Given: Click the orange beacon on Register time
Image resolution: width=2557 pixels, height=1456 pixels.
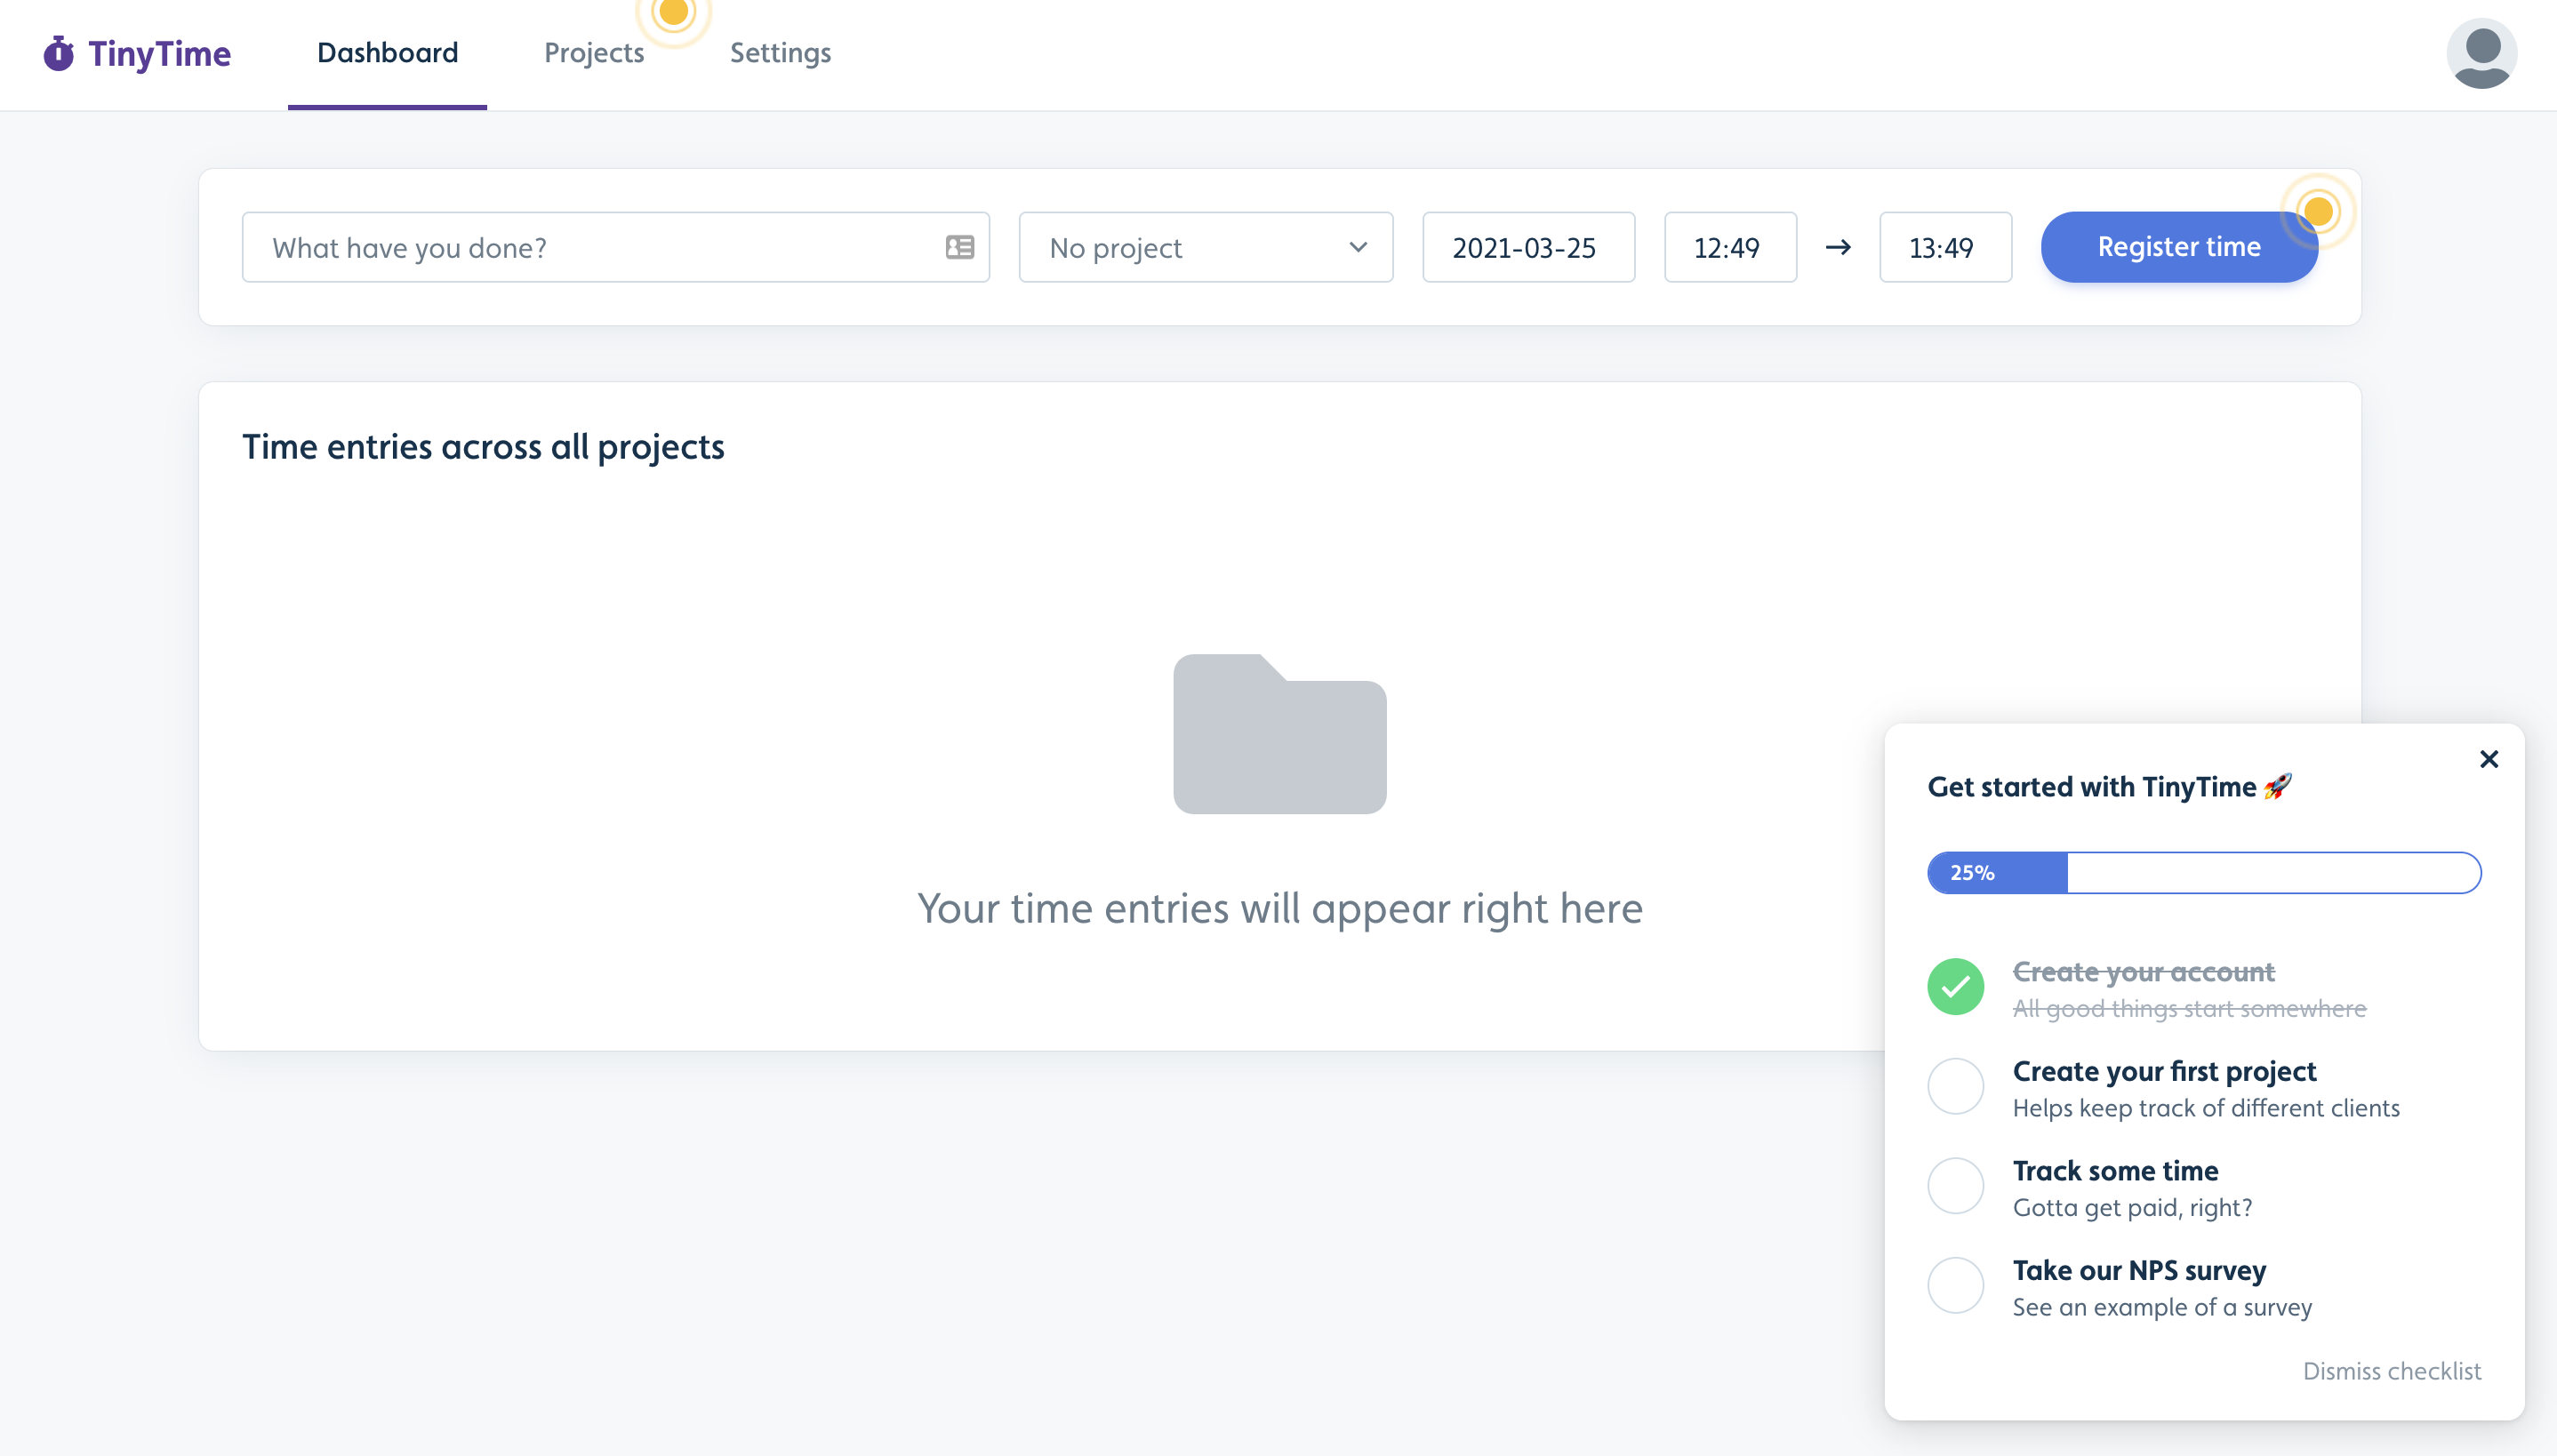Looking at the screenshot, I should (x=2317, y=212).
